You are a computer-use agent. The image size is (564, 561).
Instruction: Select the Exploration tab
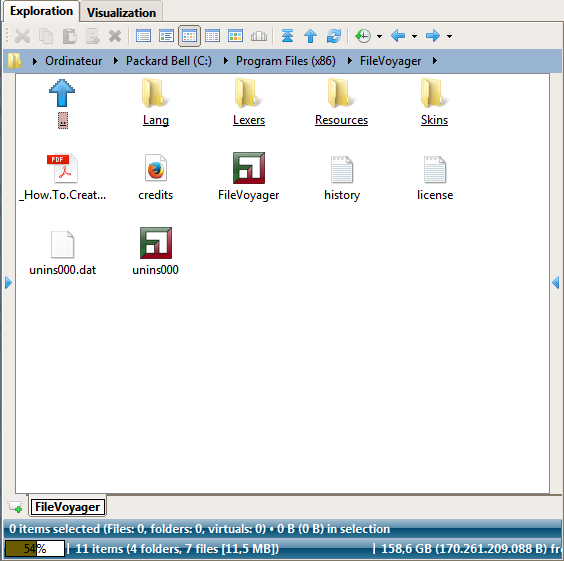click(41, 11)
